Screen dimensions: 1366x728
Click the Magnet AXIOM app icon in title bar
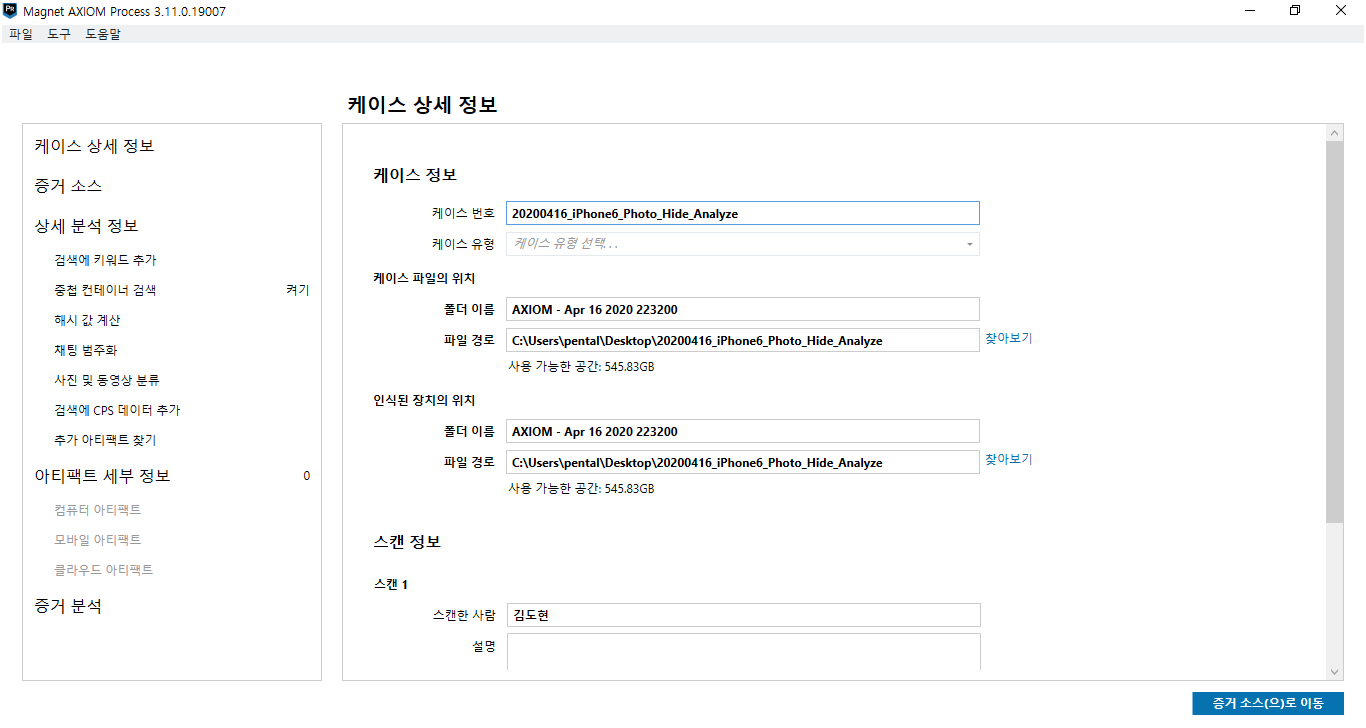(10, 10)
